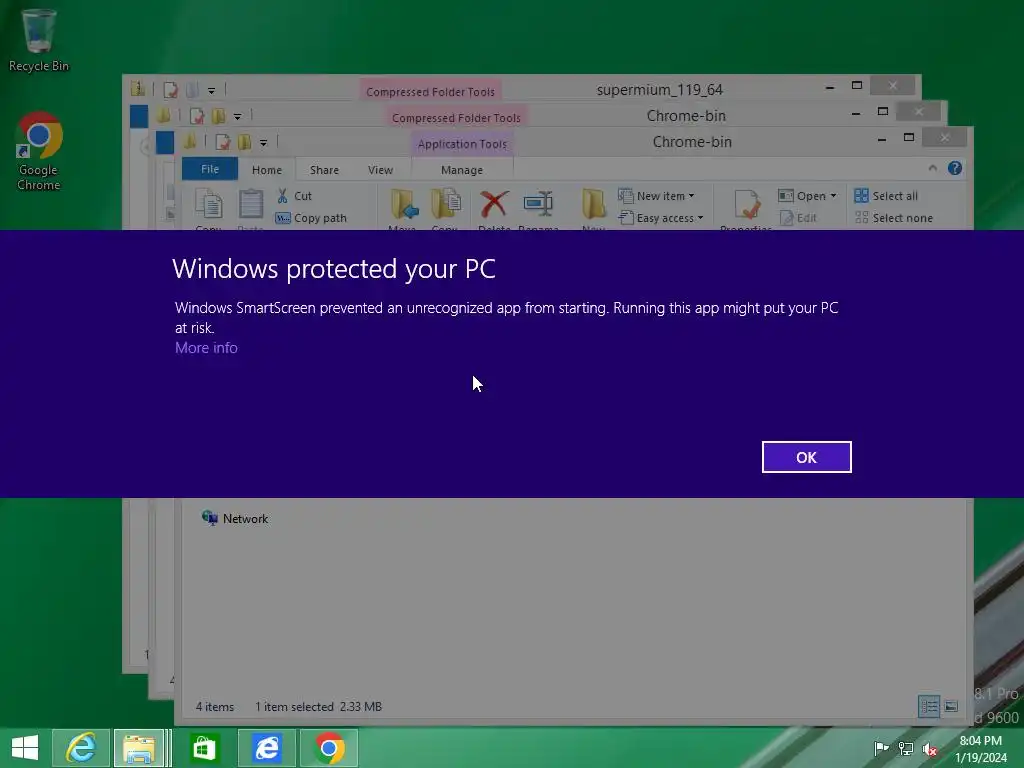Open the Manage ribbon tab
Screen dimensions: 1024x768
[x=462, y=170]
